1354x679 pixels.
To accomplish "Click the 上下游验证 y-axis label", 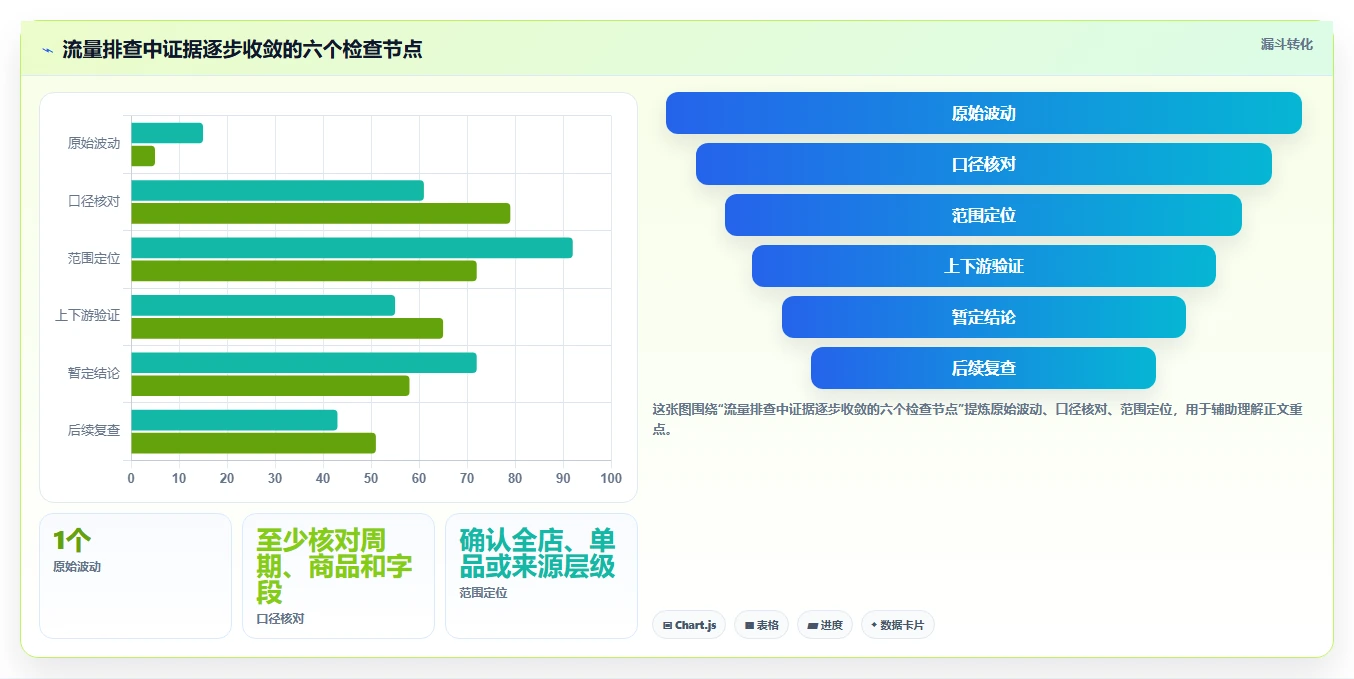I will (87, 316).
